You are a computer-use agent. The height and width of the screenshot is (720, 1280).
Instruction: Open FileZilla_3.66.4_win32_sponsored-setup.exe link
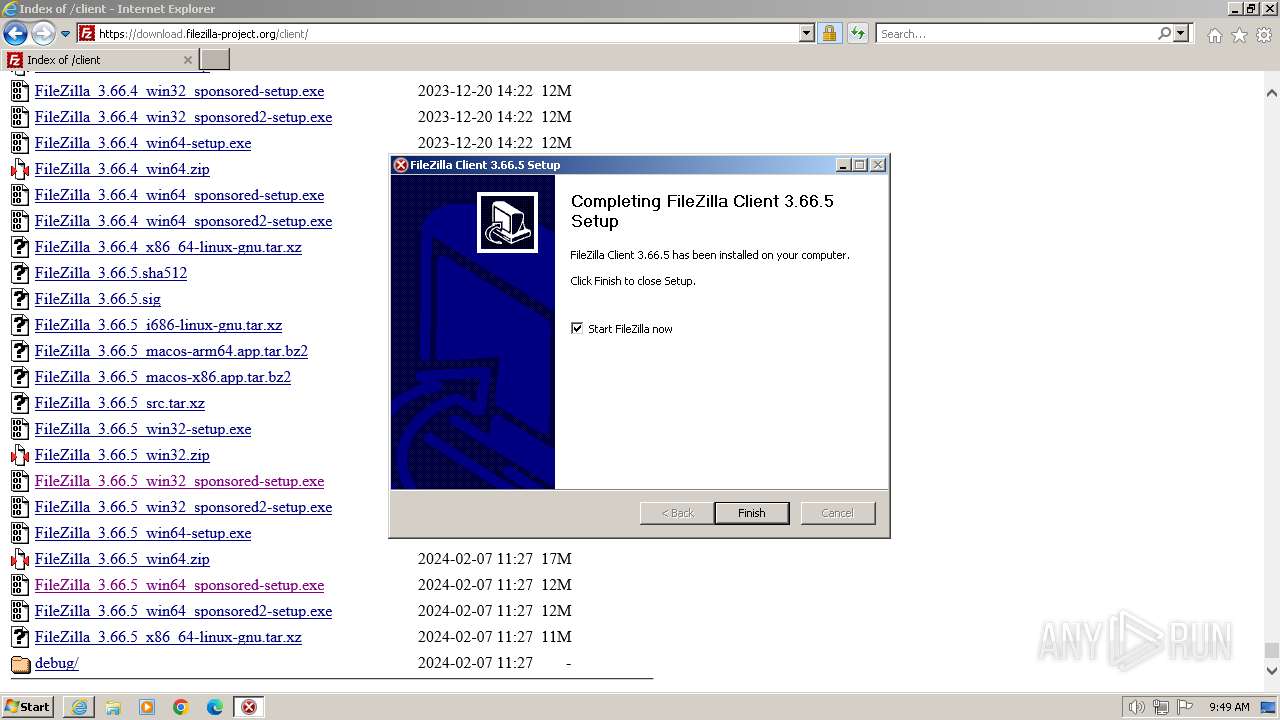(180, 91)
